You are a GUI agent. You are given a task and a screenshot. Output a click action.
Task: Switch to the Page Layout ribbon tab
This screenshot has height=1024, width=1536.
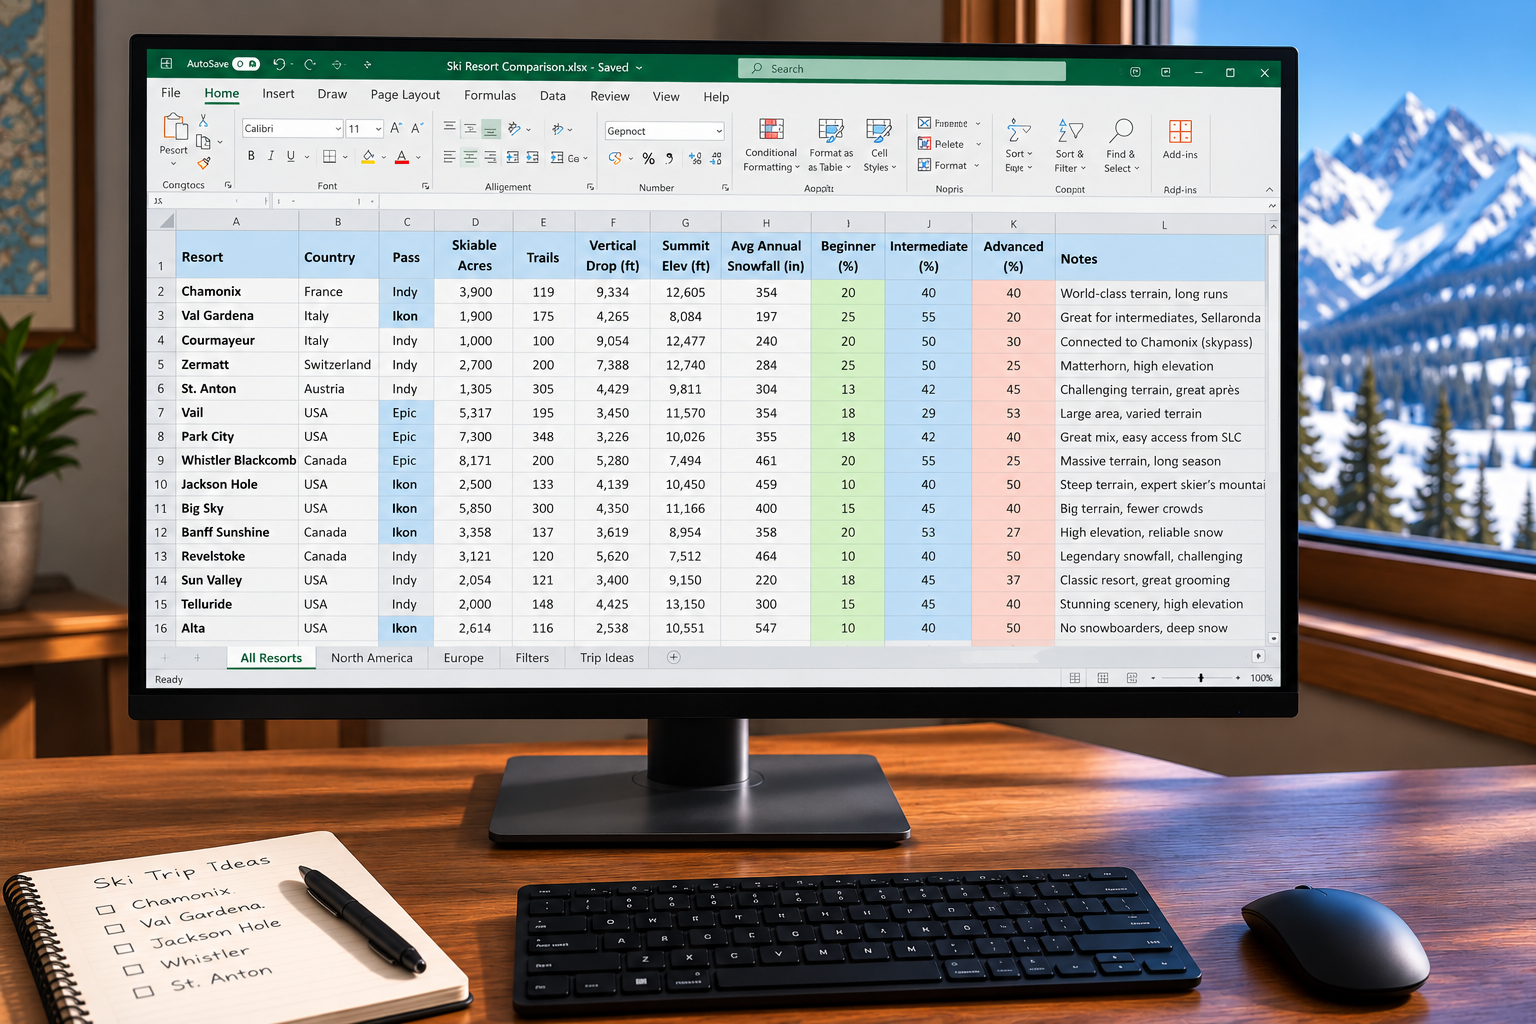(x=405, y=95)
